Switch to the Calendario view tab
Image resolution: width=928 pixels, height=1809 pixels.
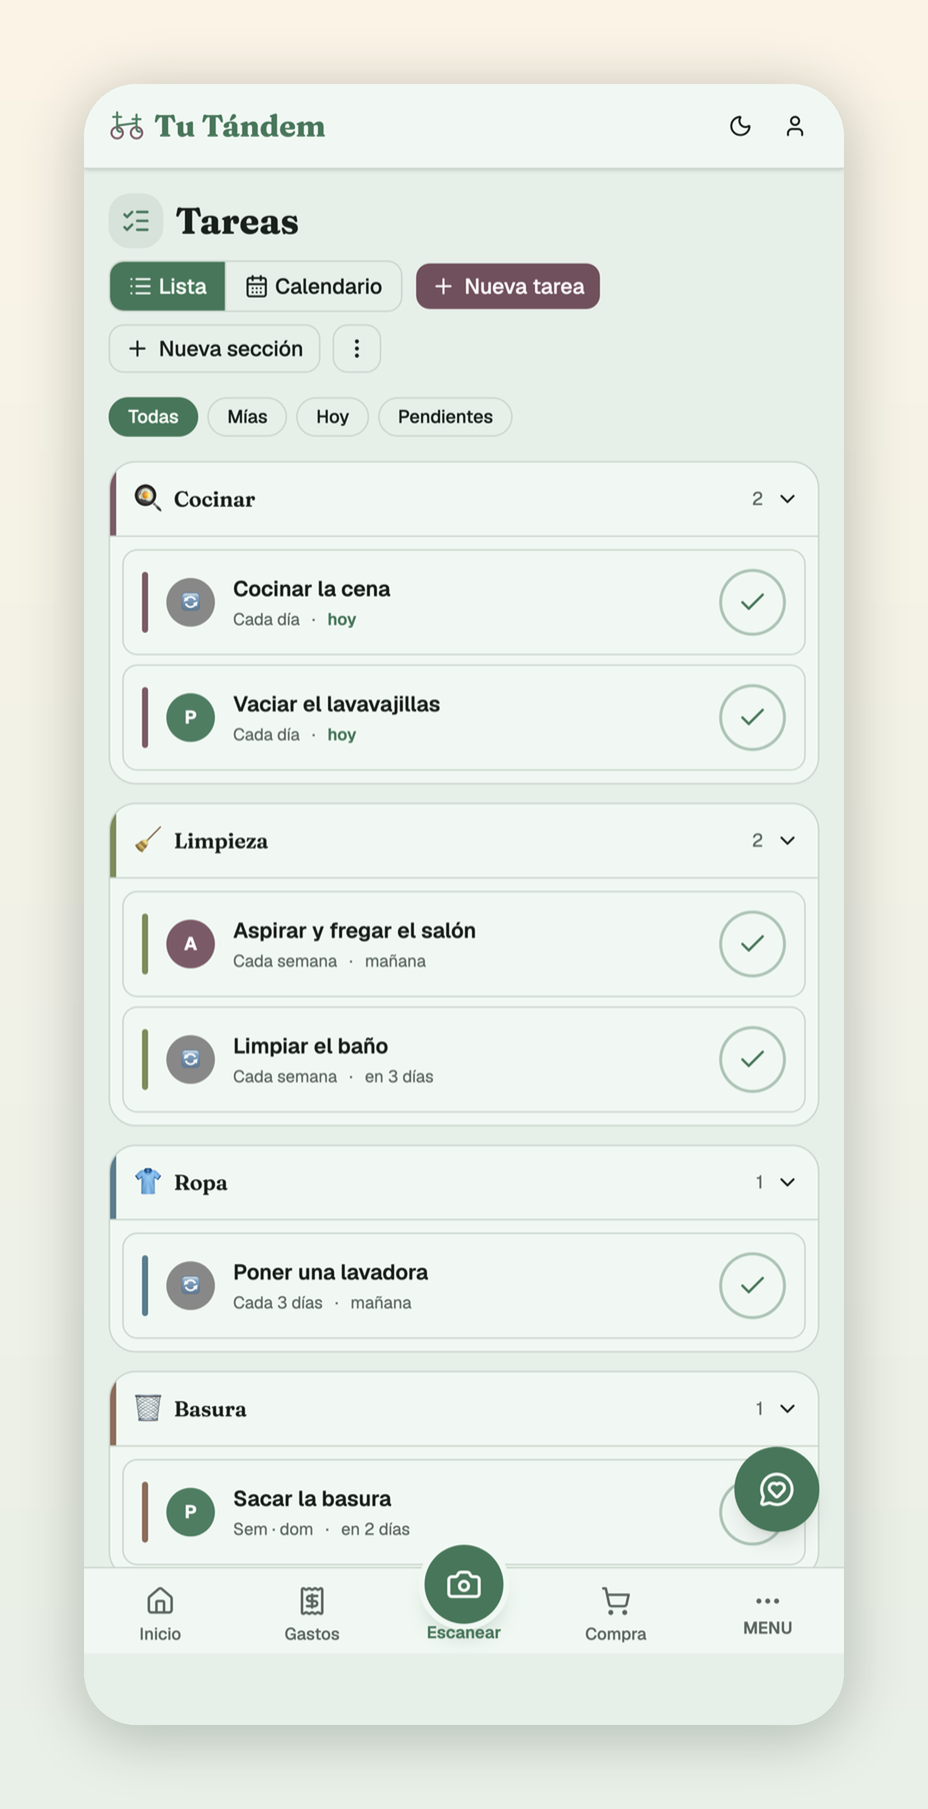pos(314,287)
